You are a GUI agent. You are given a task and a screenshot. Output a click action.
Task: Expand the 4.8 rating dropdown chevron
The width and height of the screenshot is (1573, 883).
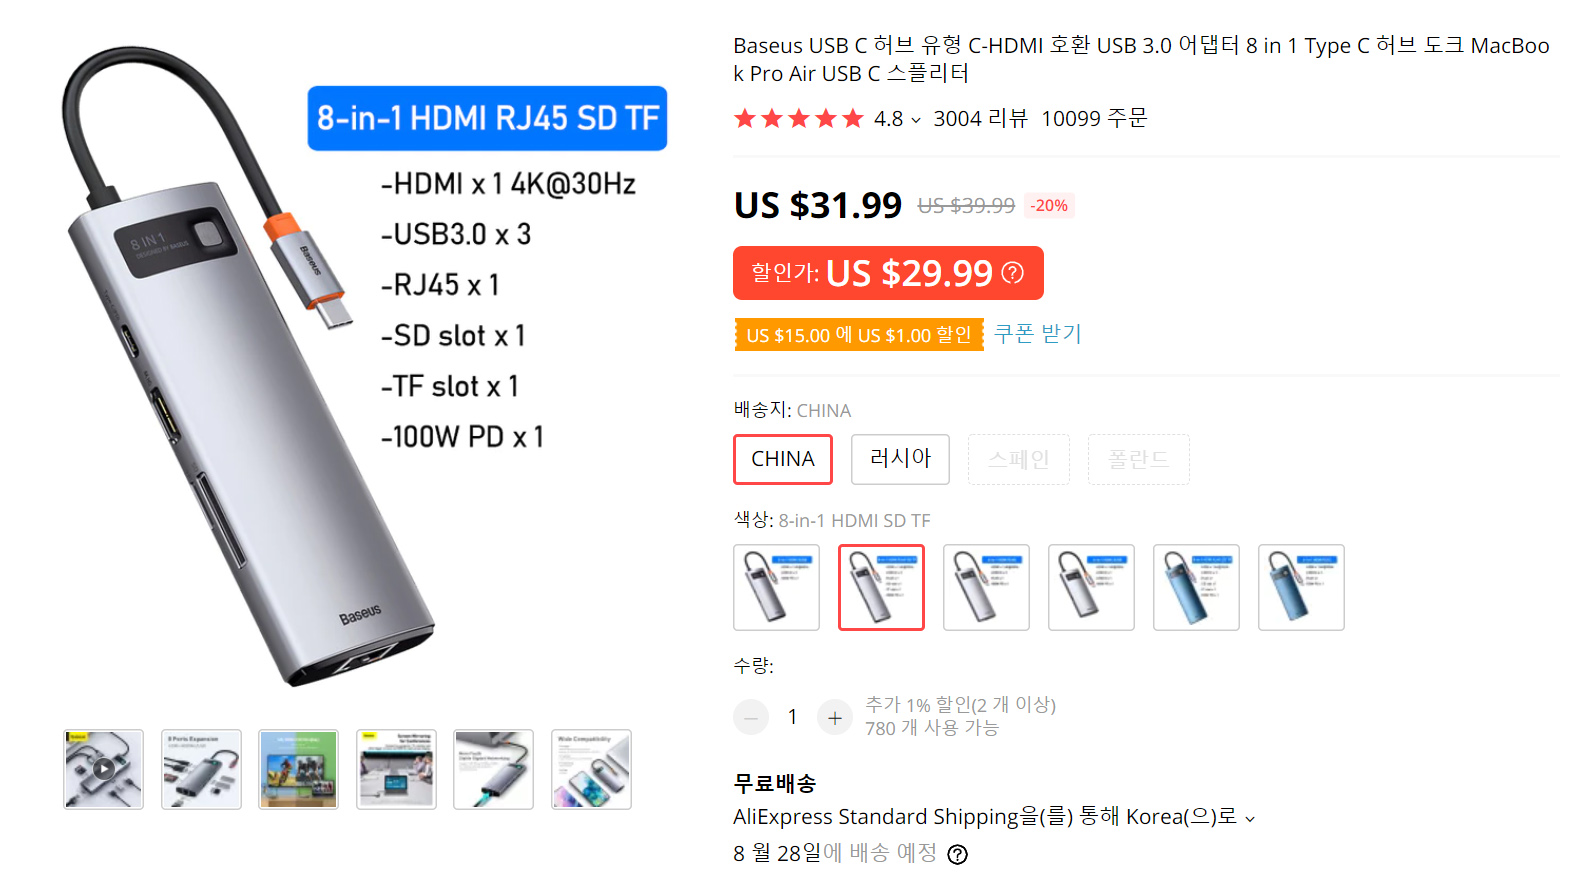pyautogui.click(x=915, y=120)
